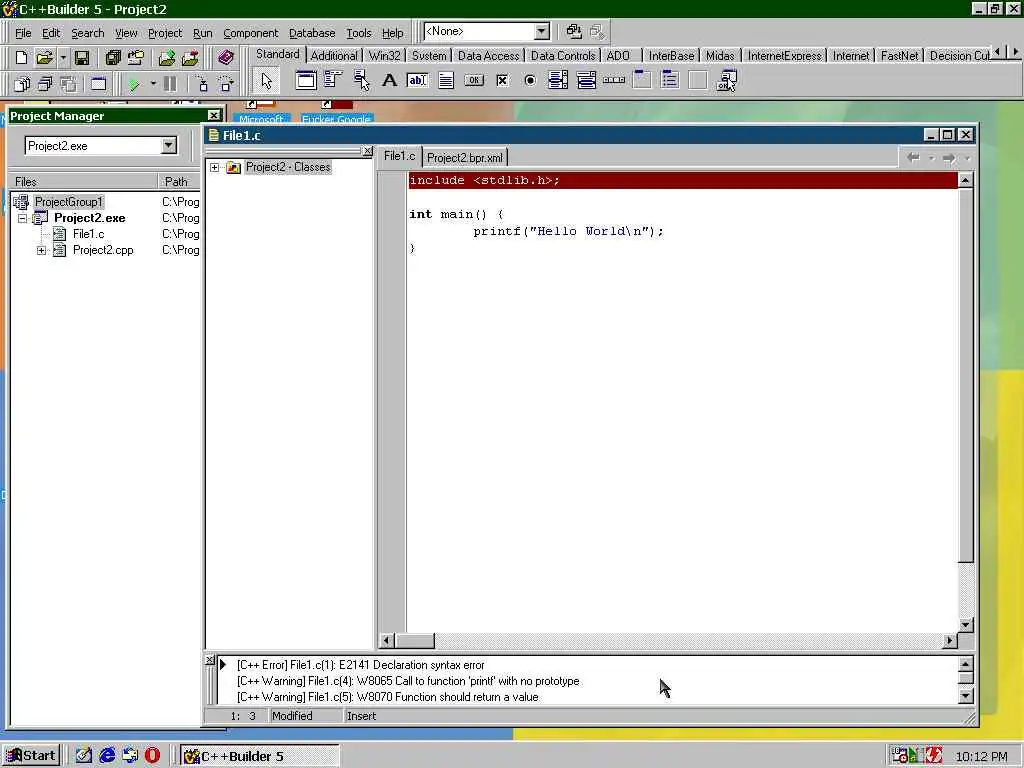Open the Project menu
Viewport: 1024px width, 768px height.
(x=165, y=33)
